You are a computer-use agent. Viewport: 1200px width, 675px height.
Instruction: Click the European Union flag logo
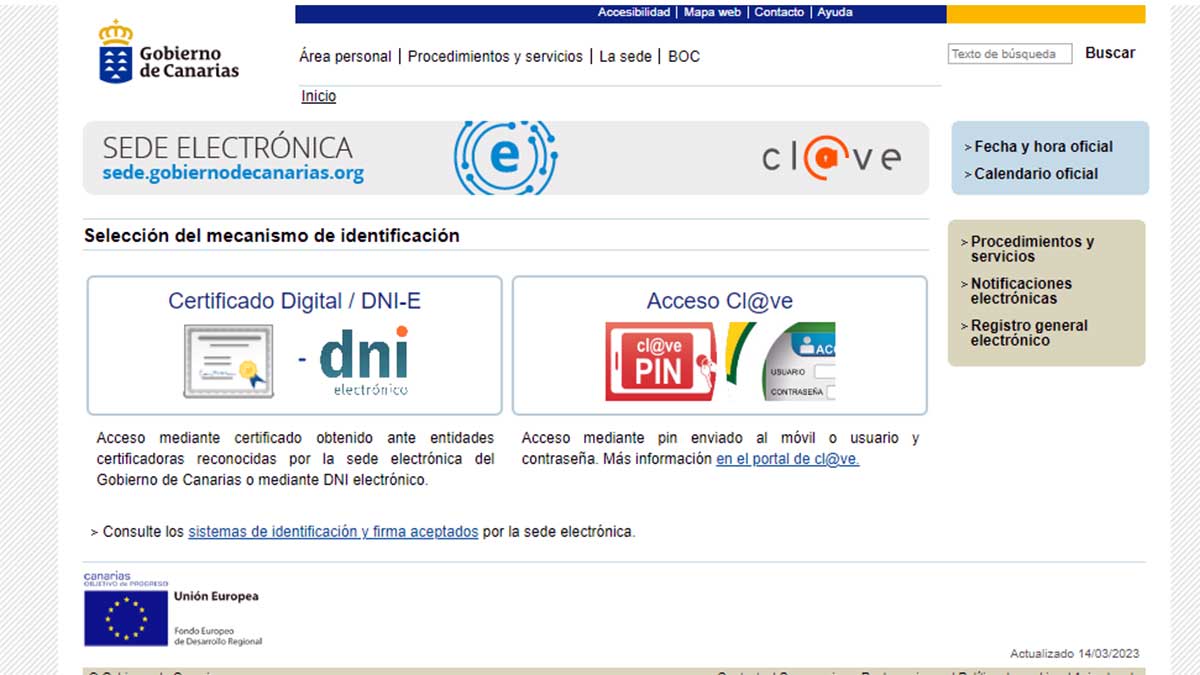click(x=126, y=617)
